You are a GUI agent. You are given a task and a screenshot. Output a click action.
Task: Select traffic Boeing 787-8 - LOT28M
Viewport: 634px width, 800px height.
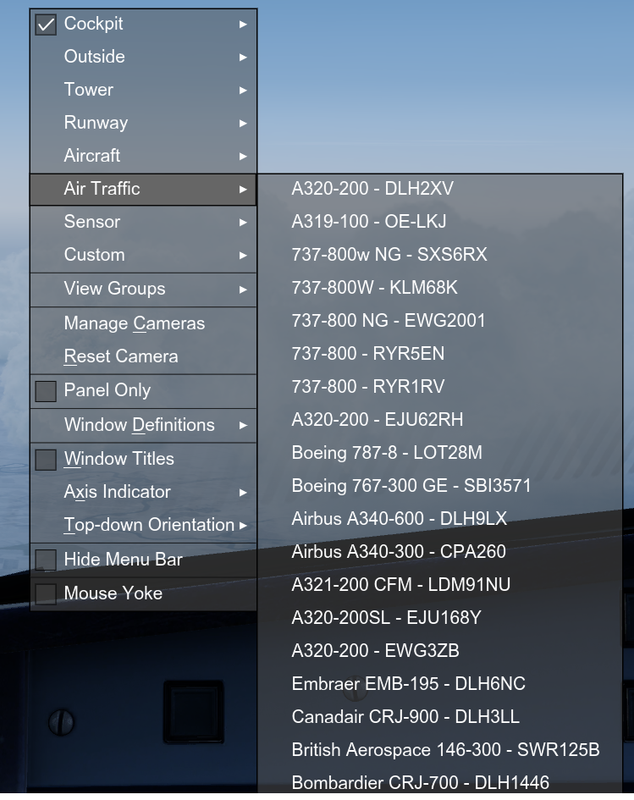point(440,453)
